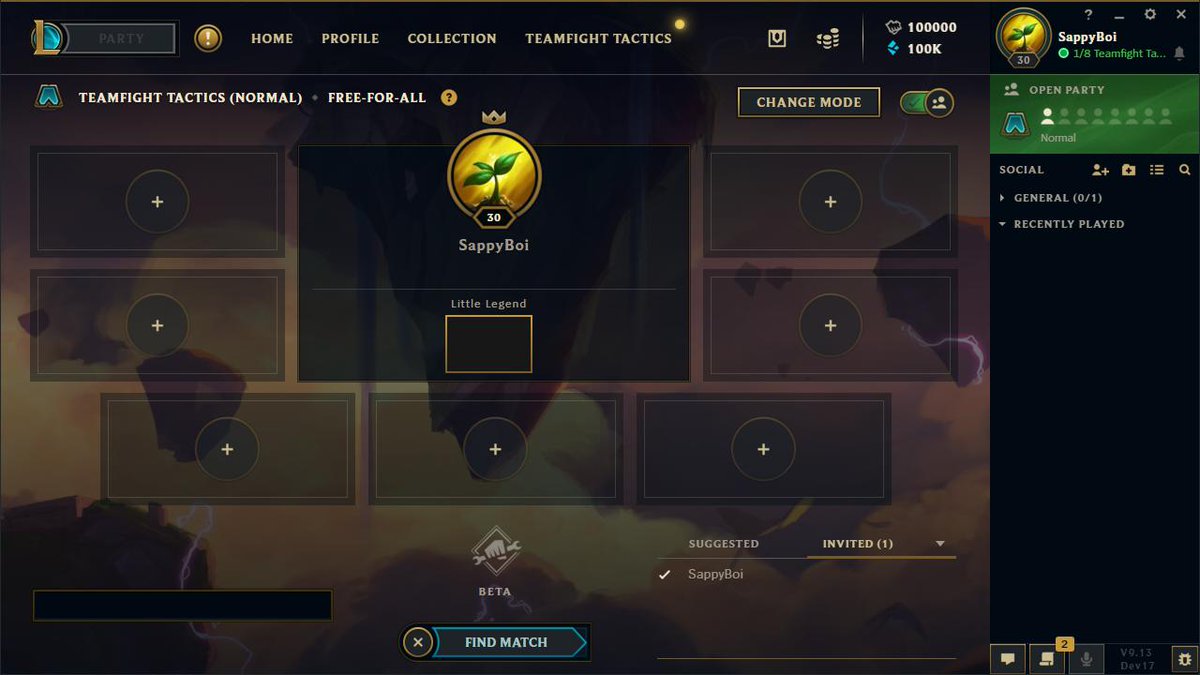
Task: Open the chat bubble icon at bottom
Action: coord(1008,659)
